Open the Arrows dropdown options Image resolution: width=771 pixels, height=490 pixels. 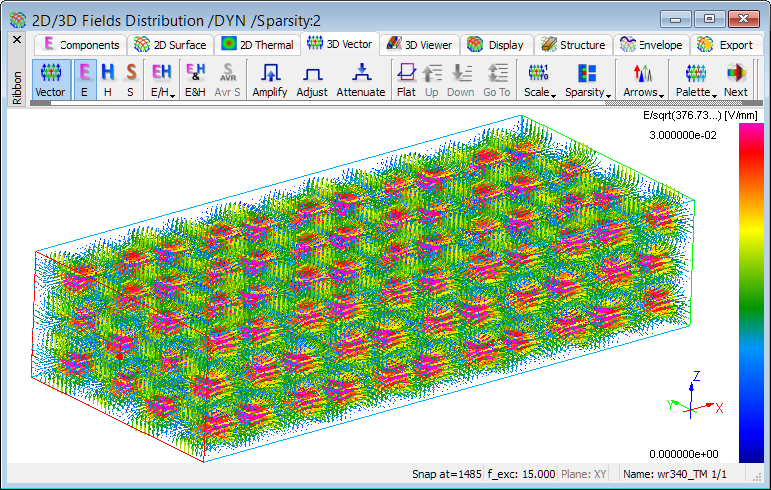click(642, 80)
